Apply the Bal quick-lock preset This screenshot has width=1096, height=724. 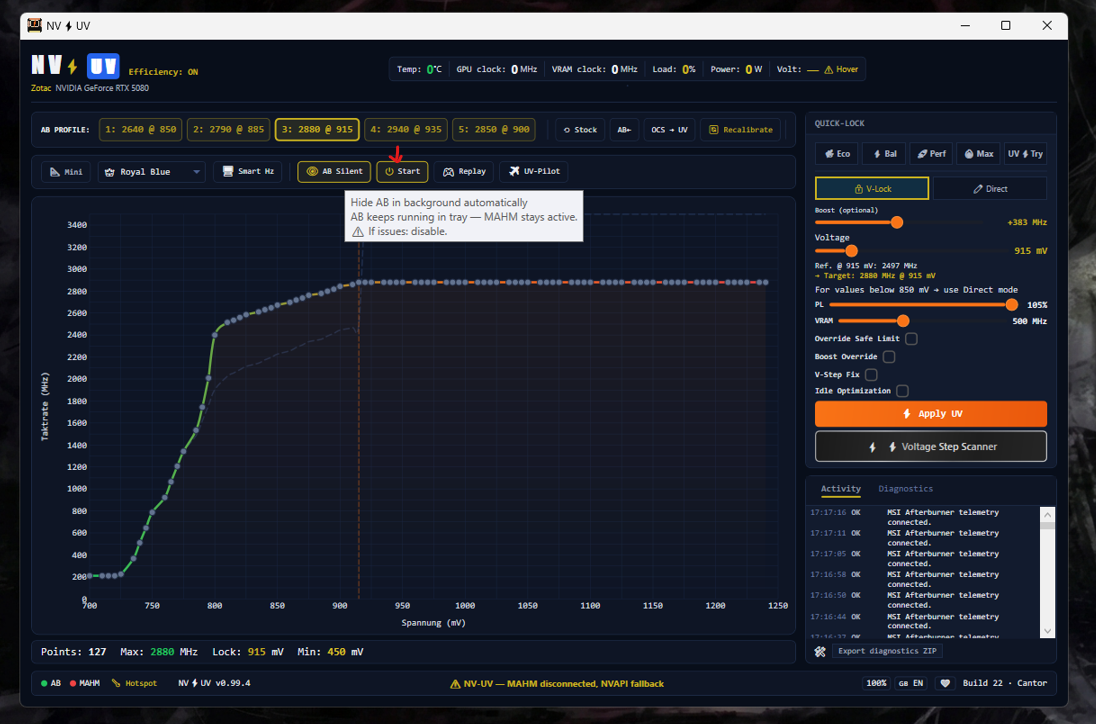point(884,154)
